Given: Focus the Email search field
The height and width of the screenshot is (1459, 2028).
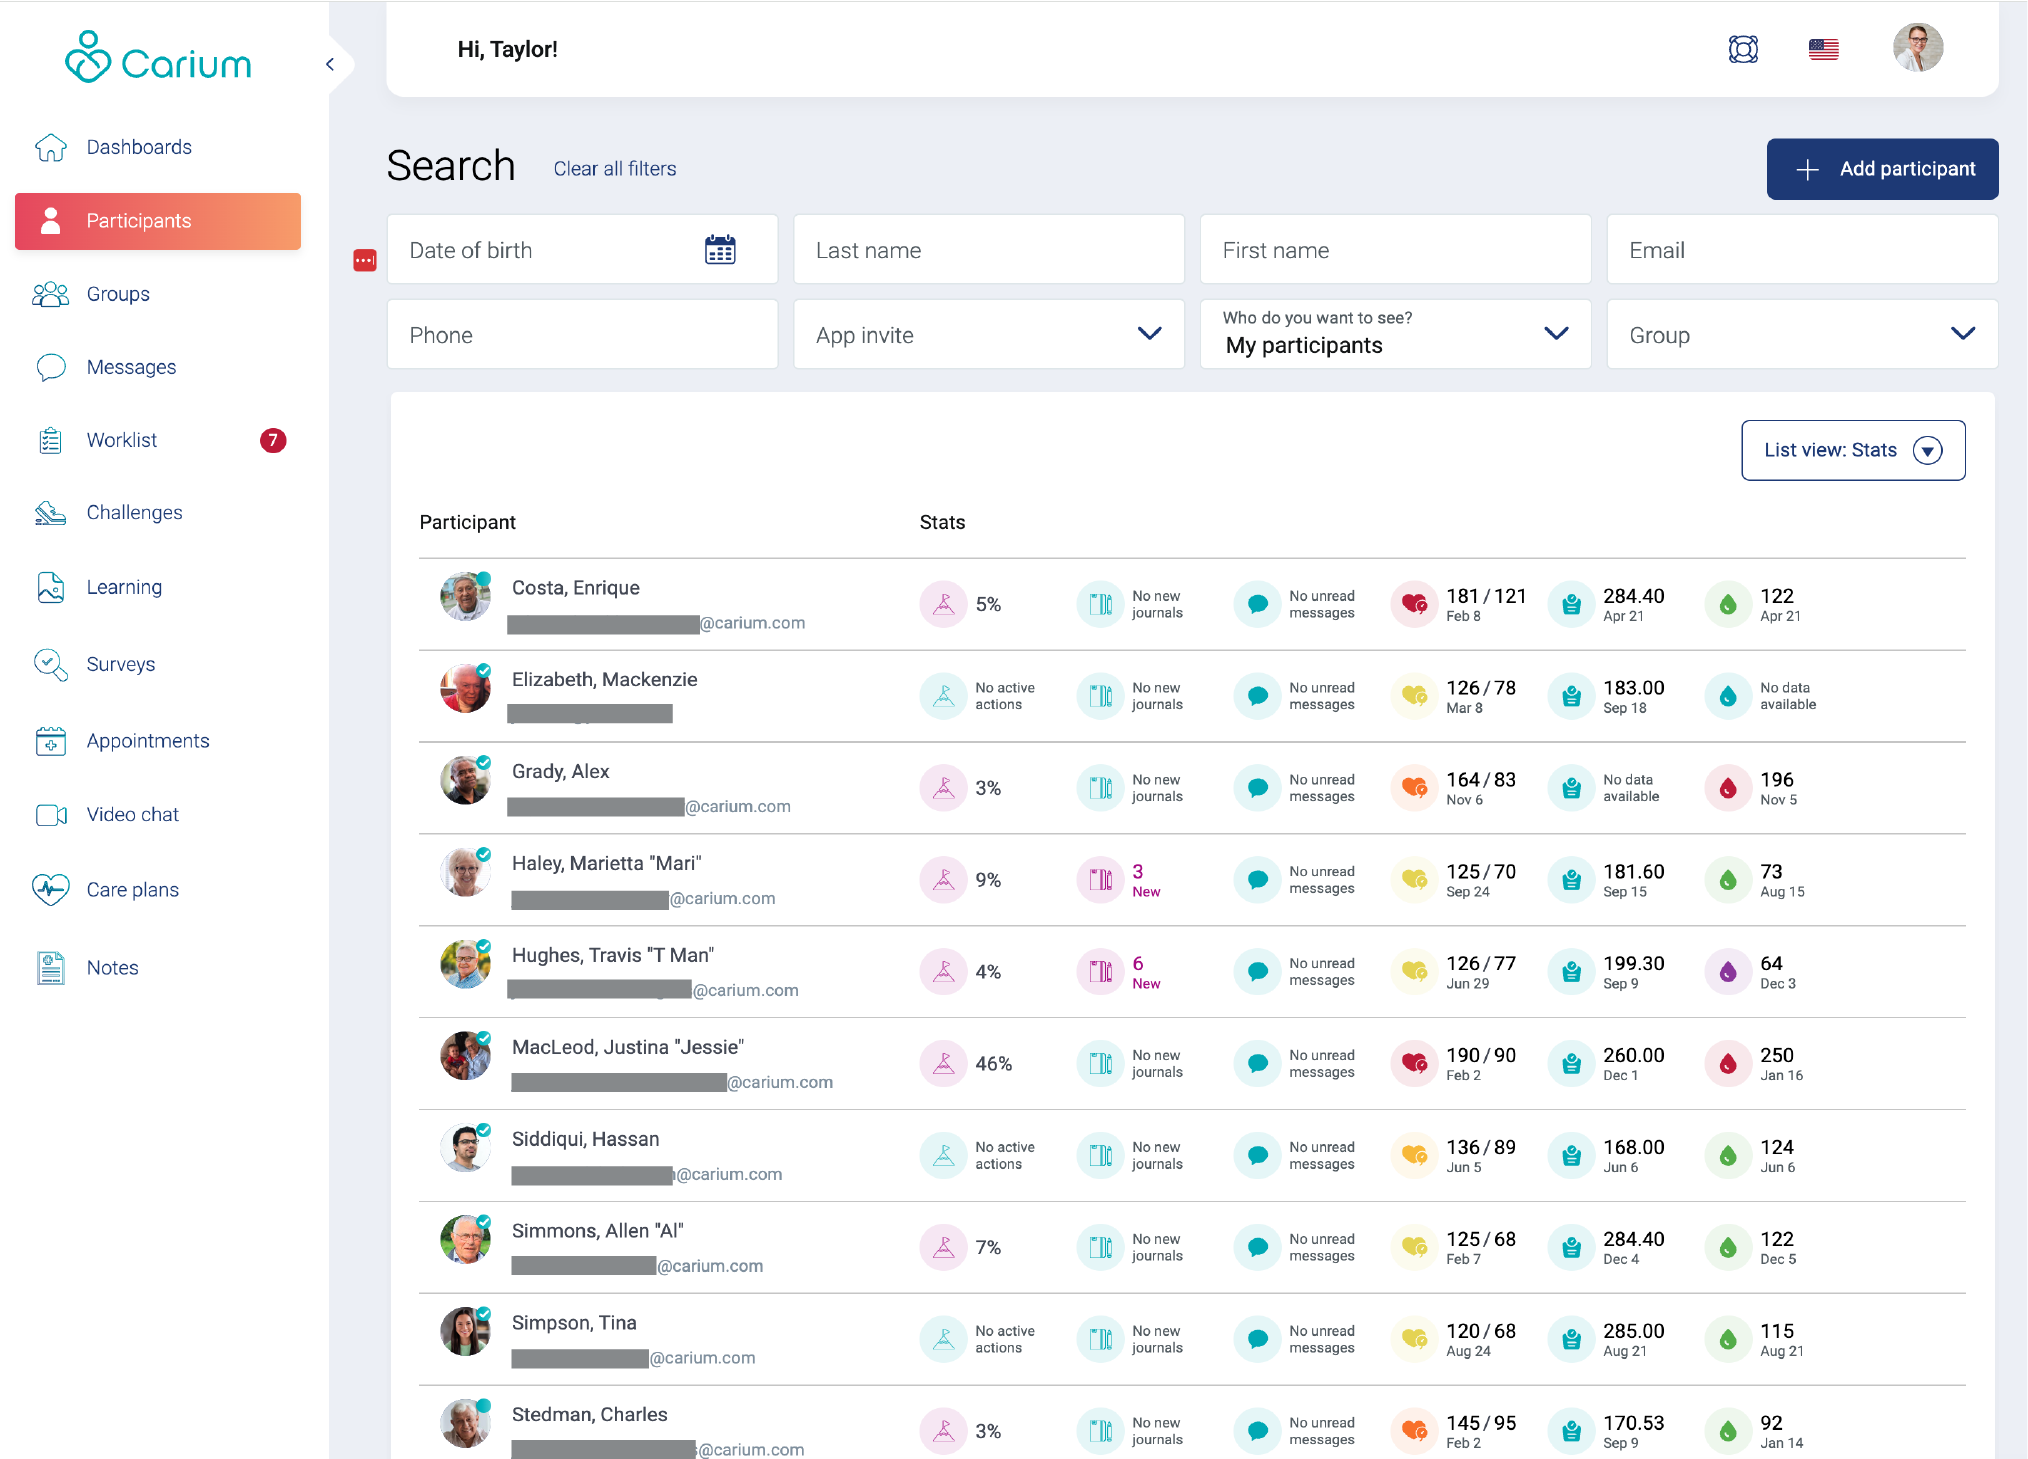Looking at the screenshot, I should tap(1802, 250).
